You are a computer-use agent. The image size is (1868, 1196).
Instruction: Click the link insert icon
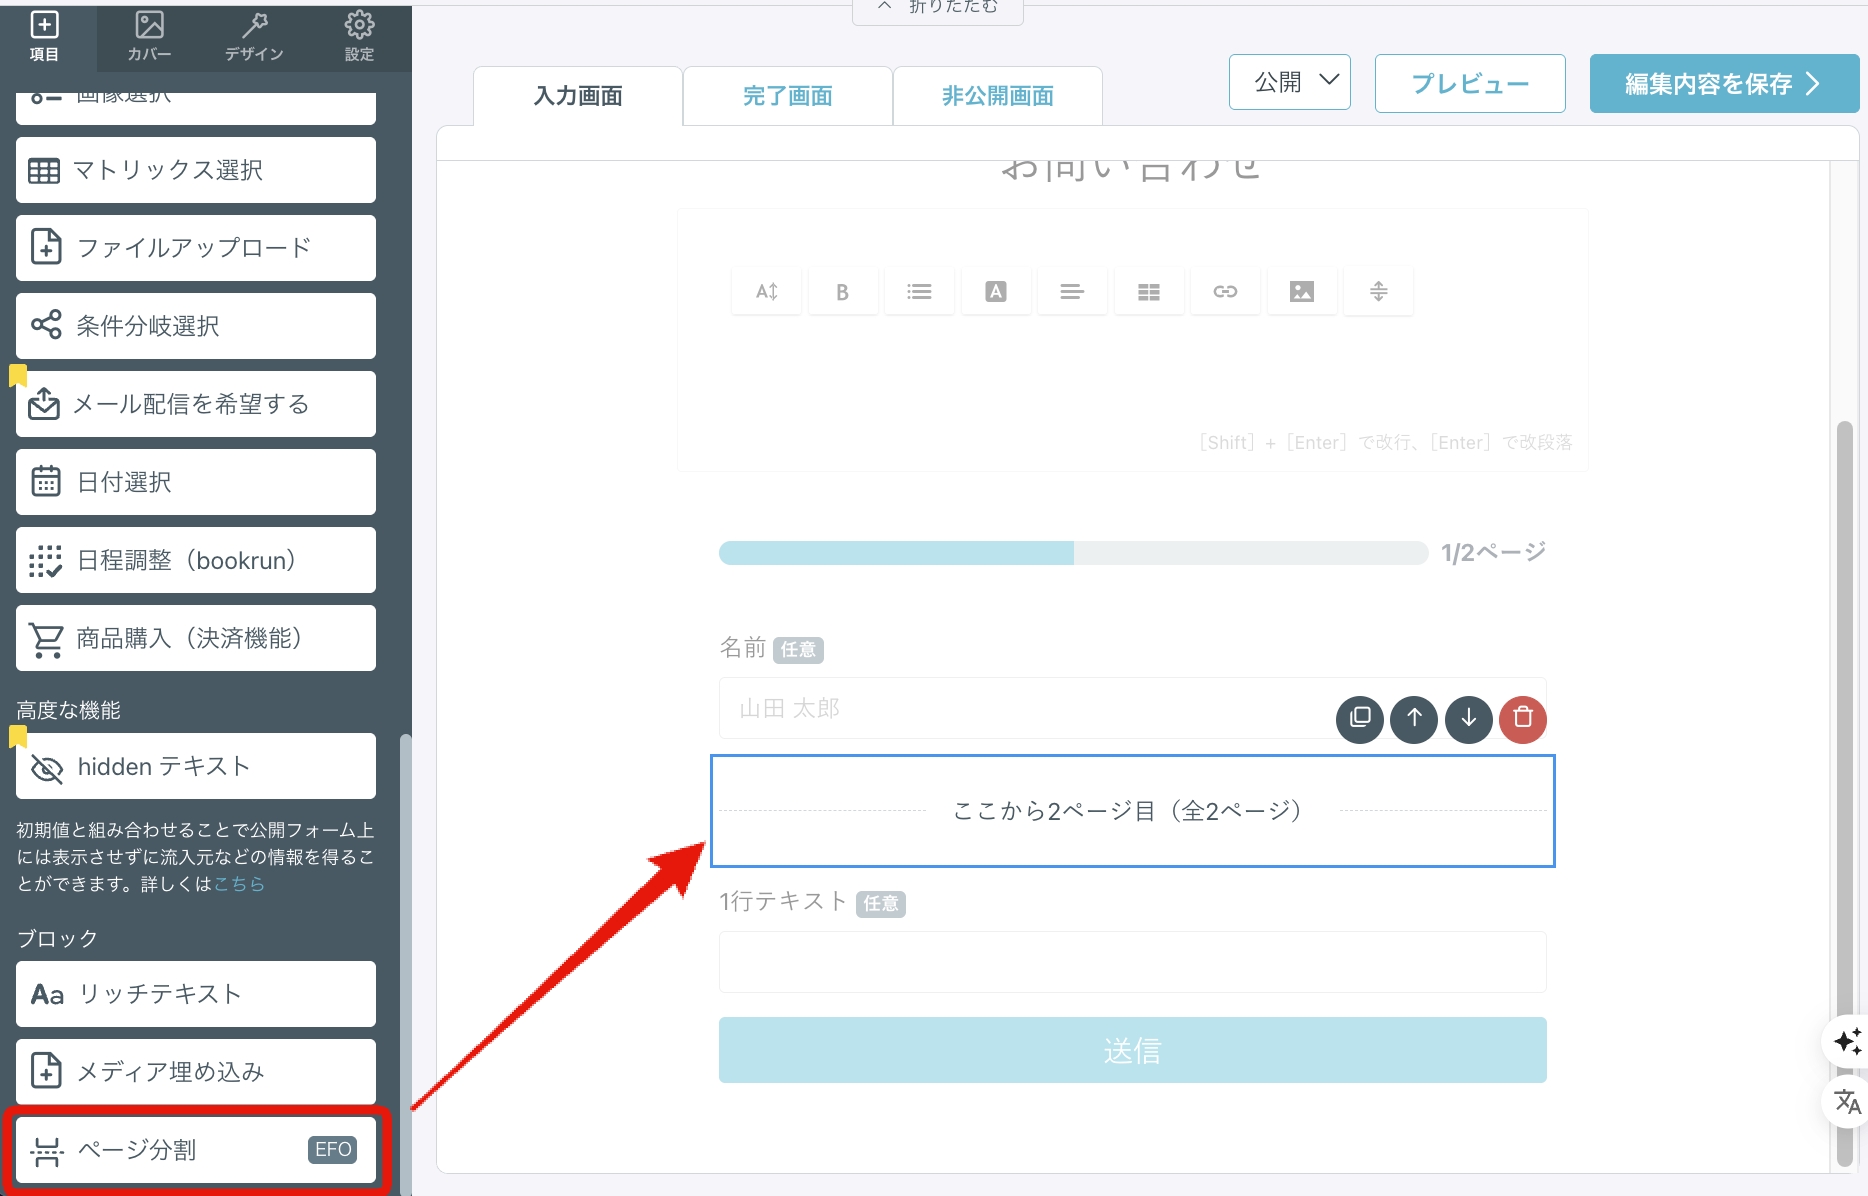point(1225,292)
